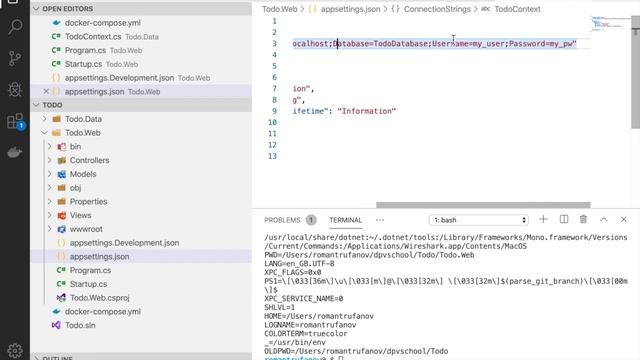640x360 pixels.
Task: Click ConnectionStrings in the breadcrumb
Action: click(x=437, y=9)
